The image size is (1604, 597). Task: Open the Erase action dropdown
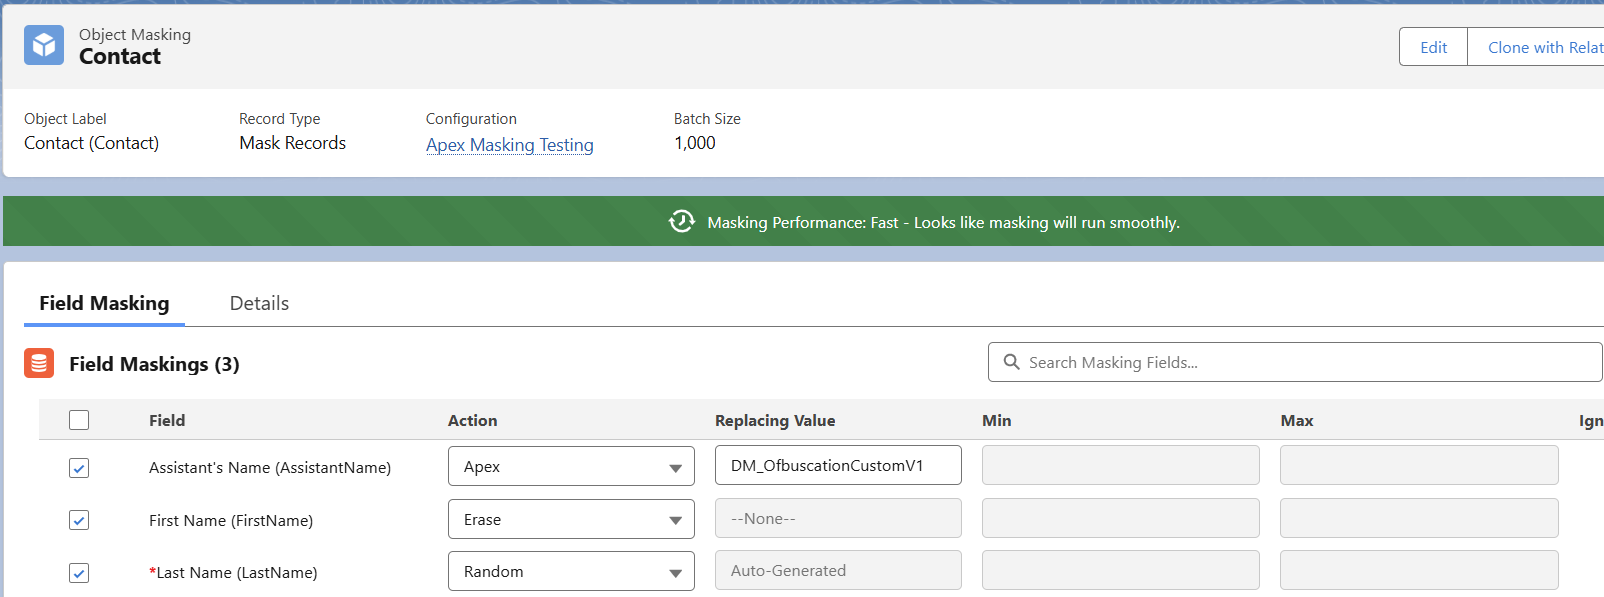pos(571,520)
